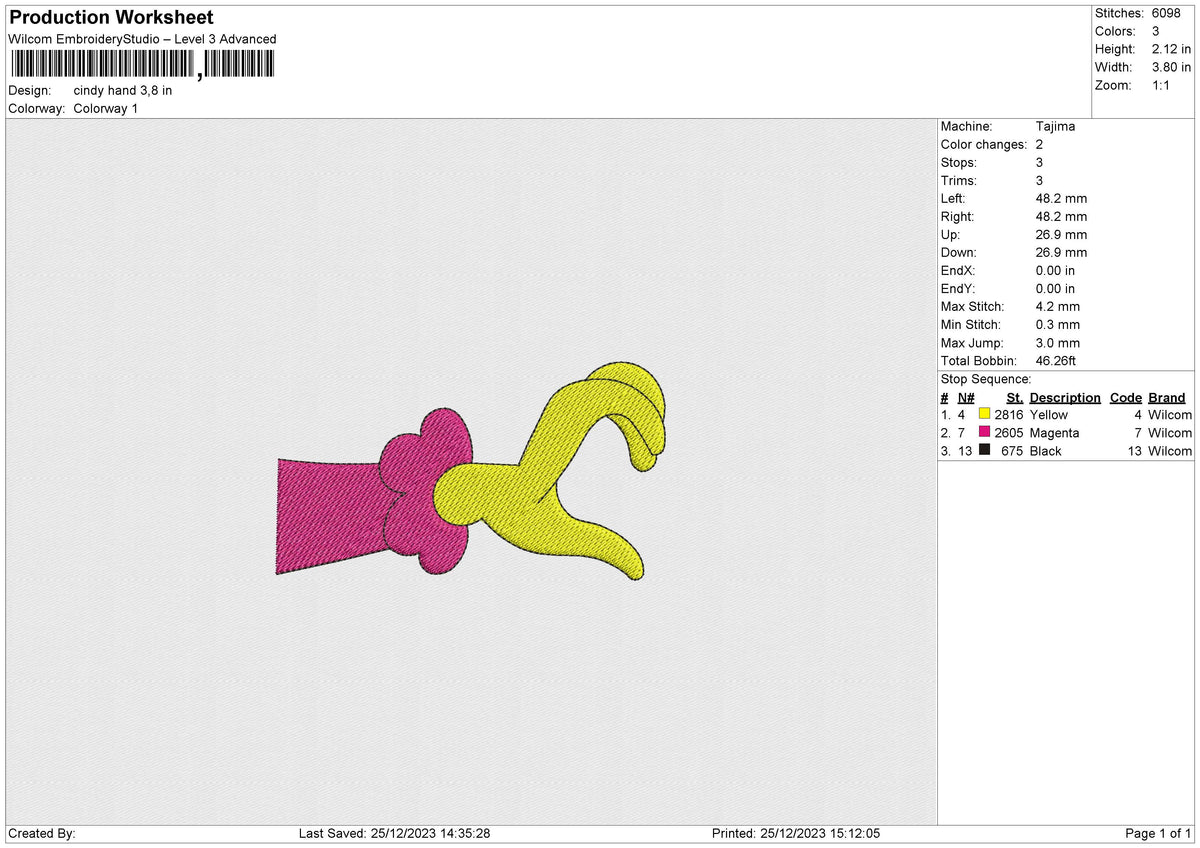Click stitch count '2816' in the Yellow row
The height and width of the screenshot is (848, 1200).
[1009, 415]
